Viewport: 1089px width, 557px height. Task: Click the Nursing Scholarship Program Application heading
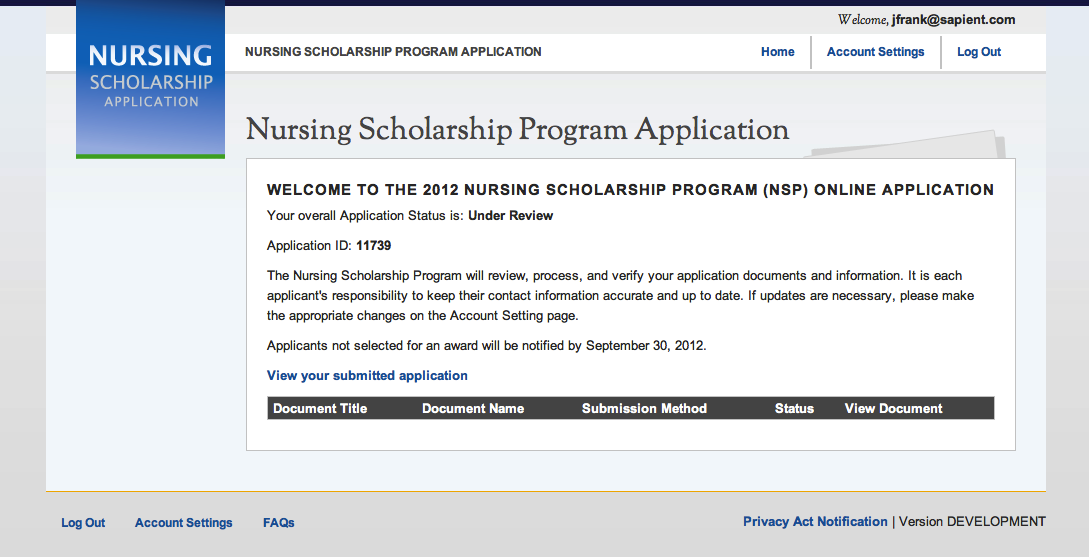517,130
